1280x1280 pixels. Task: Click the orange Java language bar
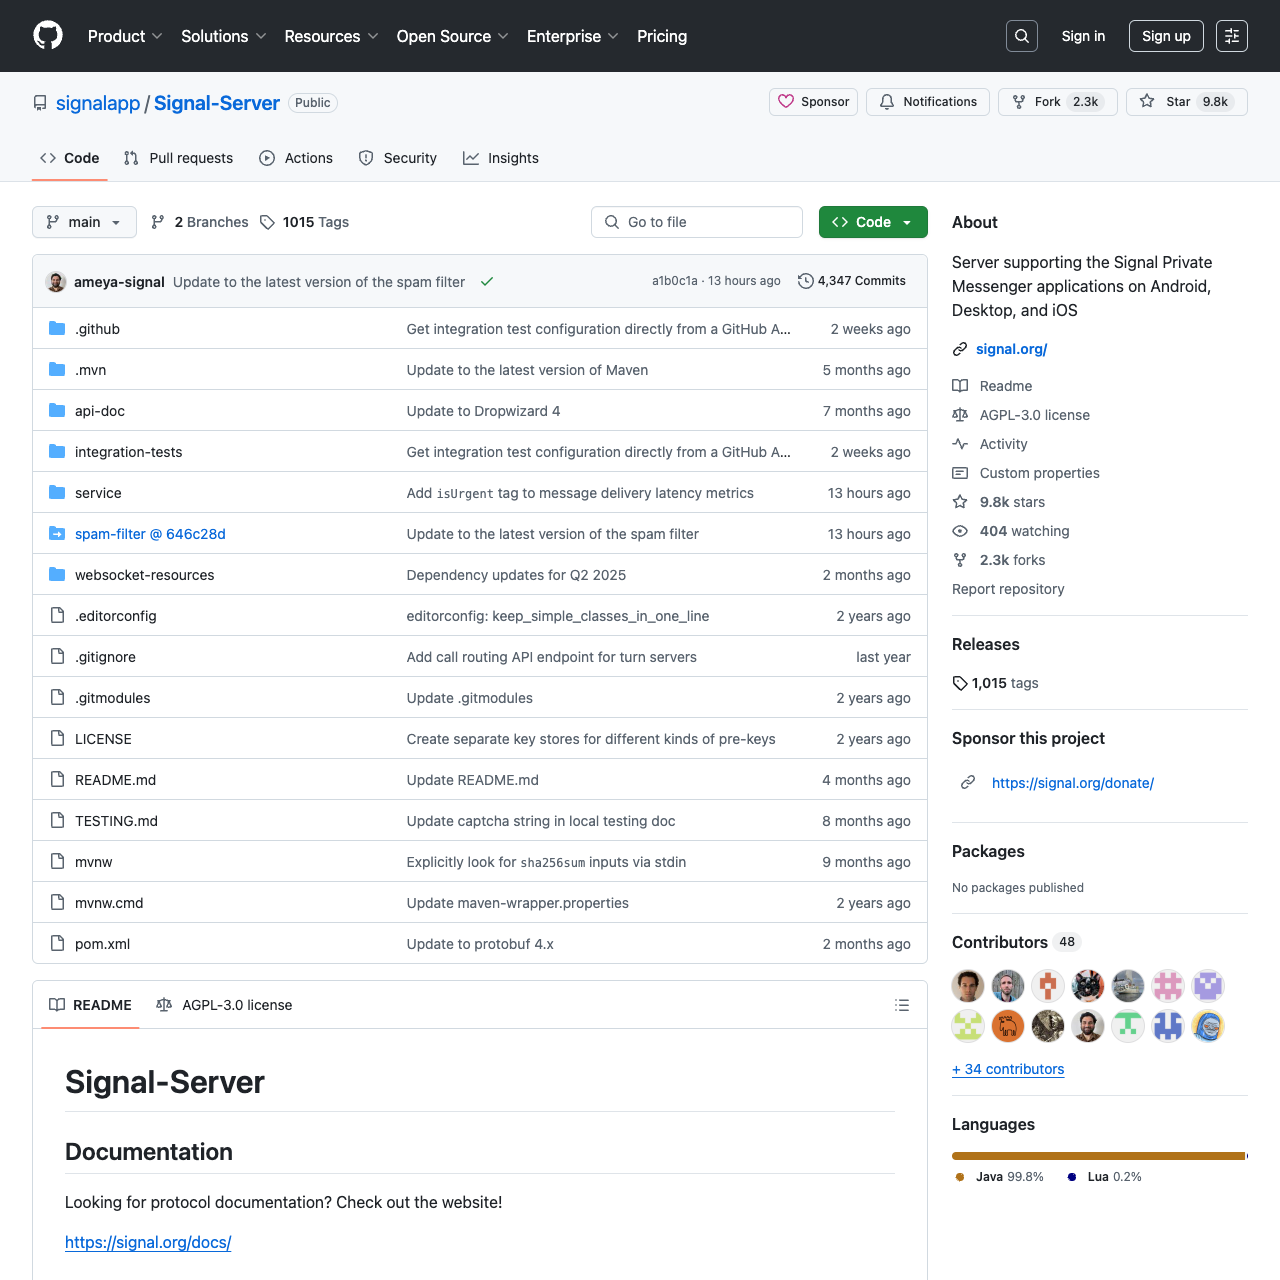pyautogui.click(x=1098, y=1156)
